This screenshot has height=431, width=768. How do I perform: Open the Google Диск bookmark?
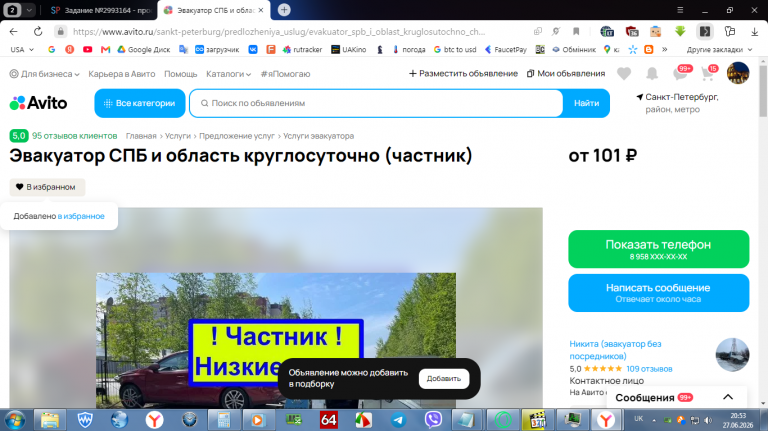(x=144, y=49)
